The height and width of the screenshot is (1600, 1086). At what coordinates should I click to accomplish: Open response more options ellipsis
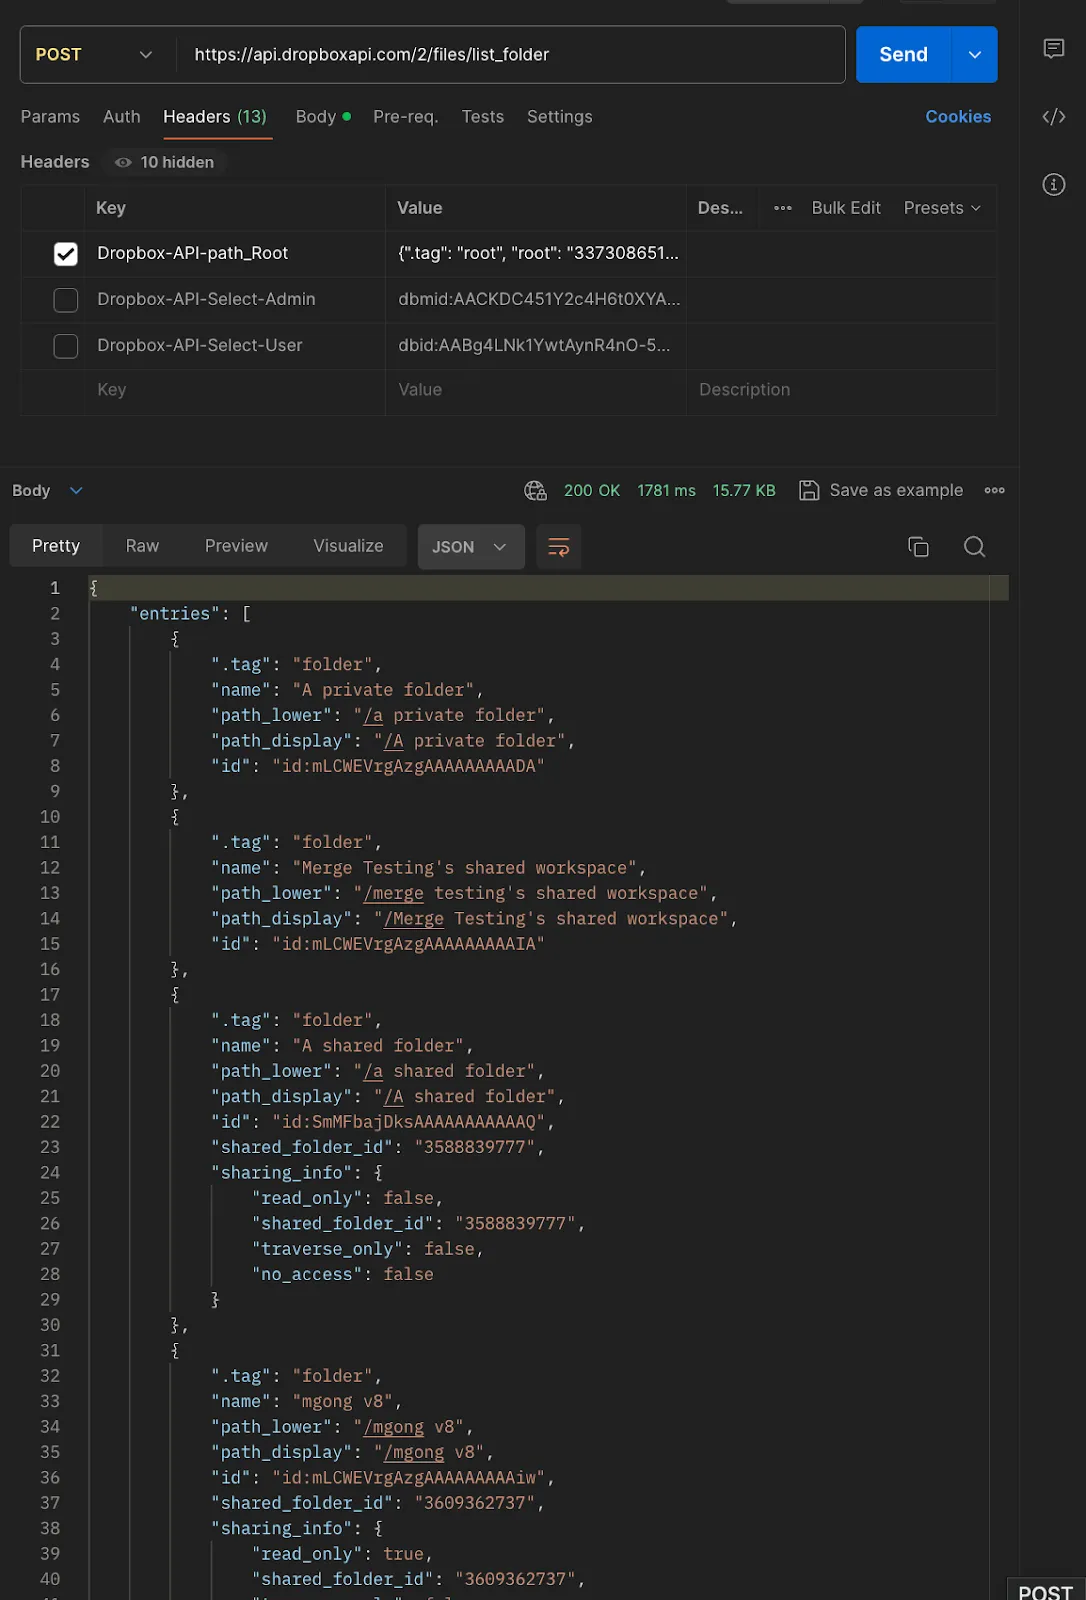[994, 490]
